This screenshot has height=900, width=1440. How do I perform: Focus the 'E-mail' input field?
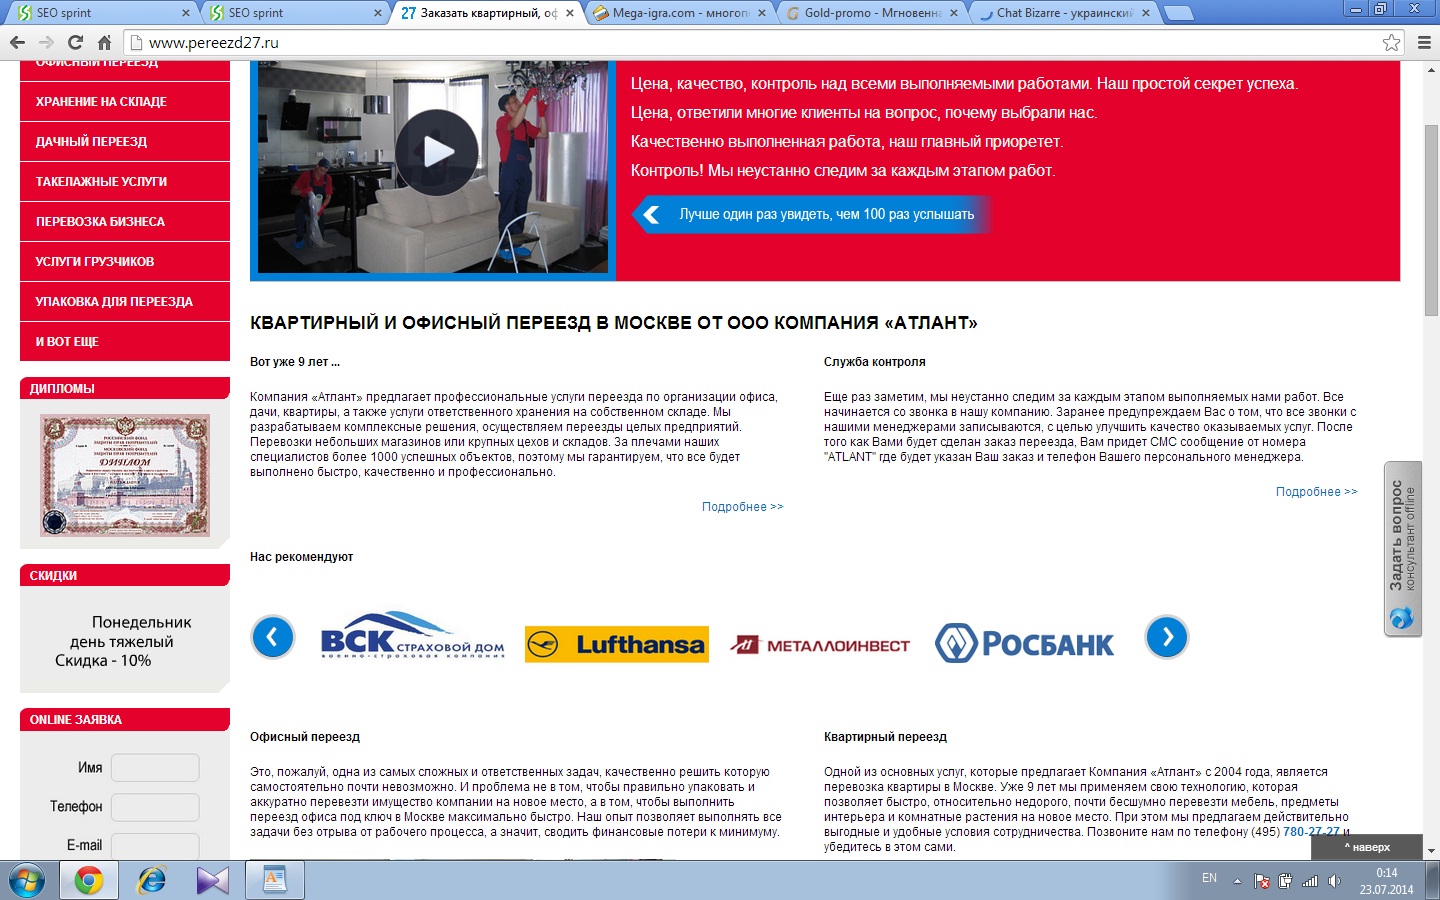click(155, 846)
